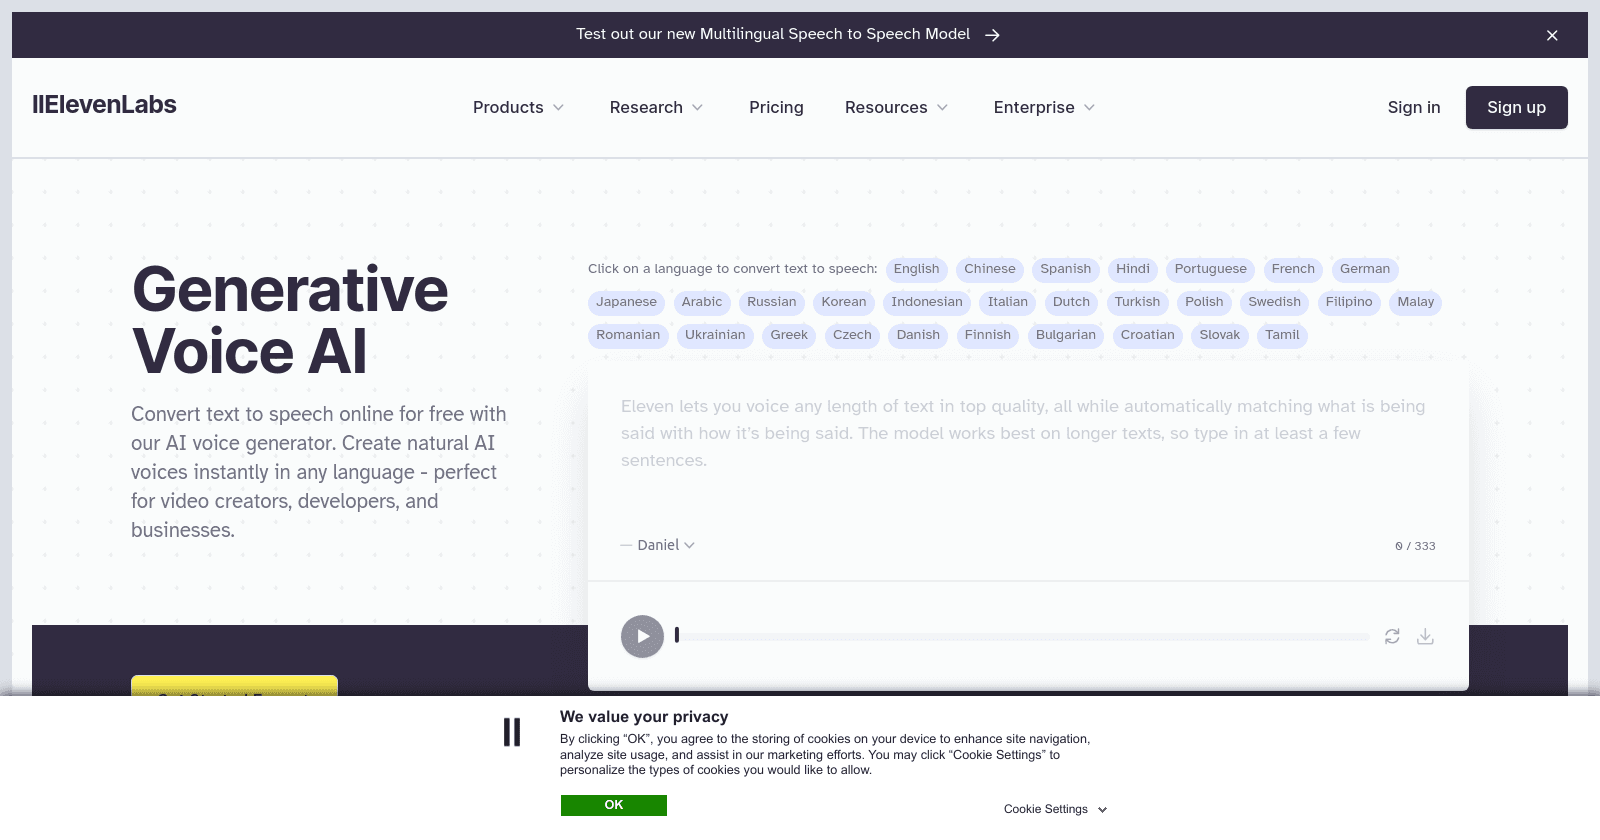Click the Danish language chip

918,335
